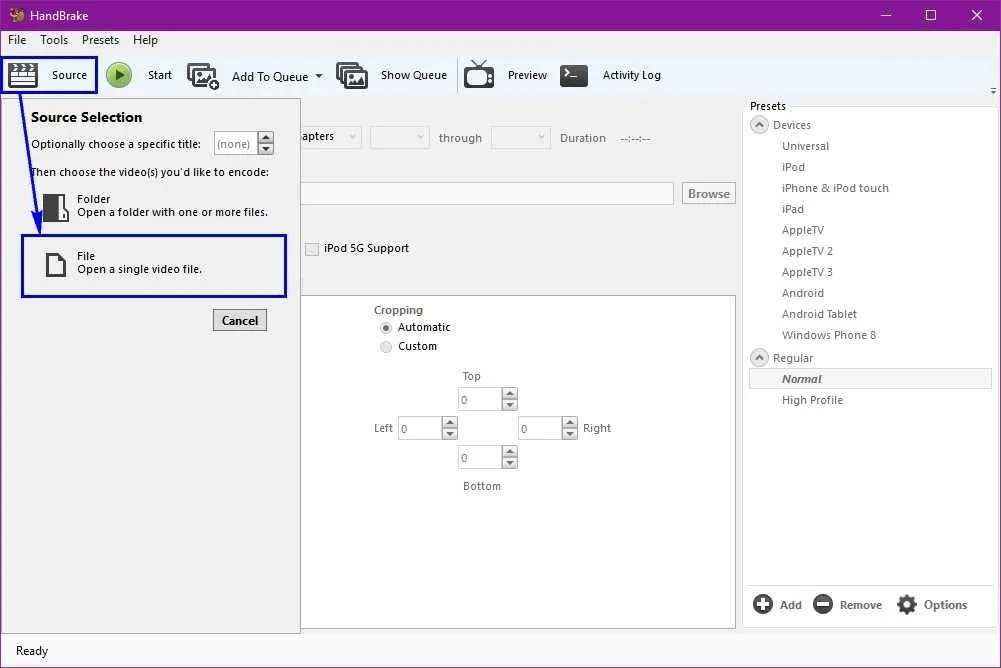Select the Custom cropping radio button
This screenshot has height=668, width=1001.
coord(386,347)
